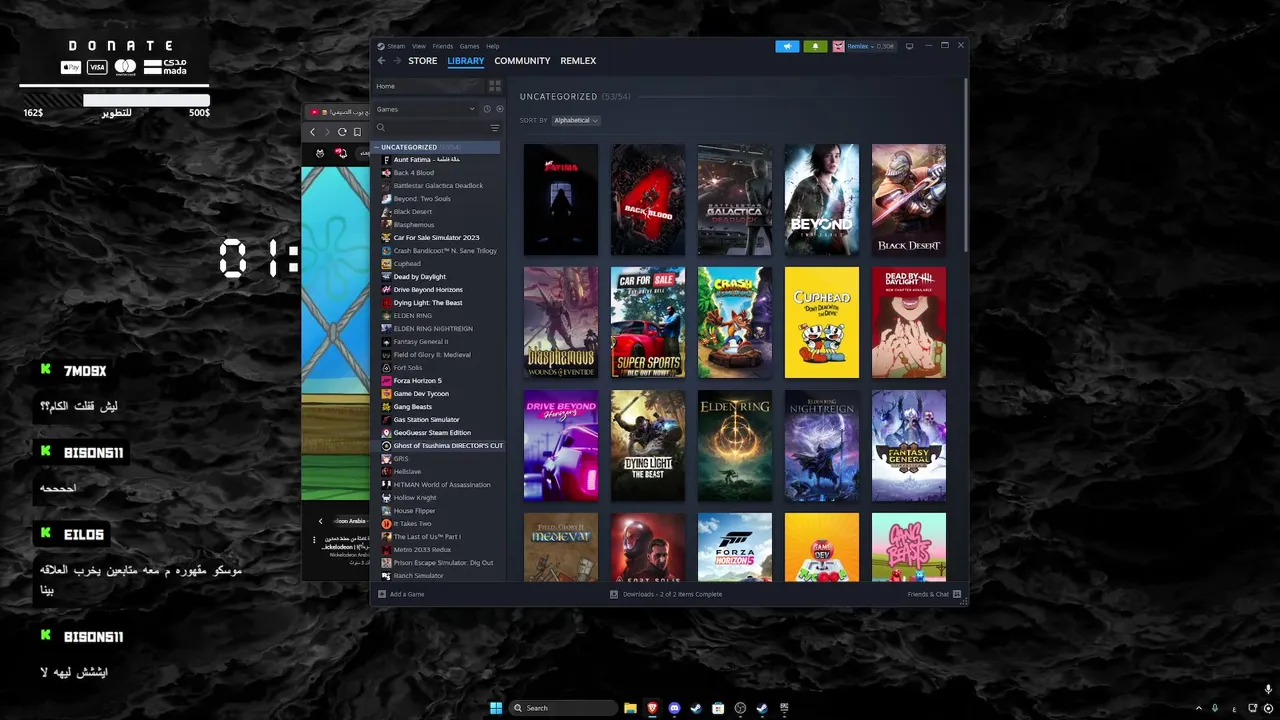Open the Downloads status icon
This screenshot has height=720, width=1280.
coord(614,594)
